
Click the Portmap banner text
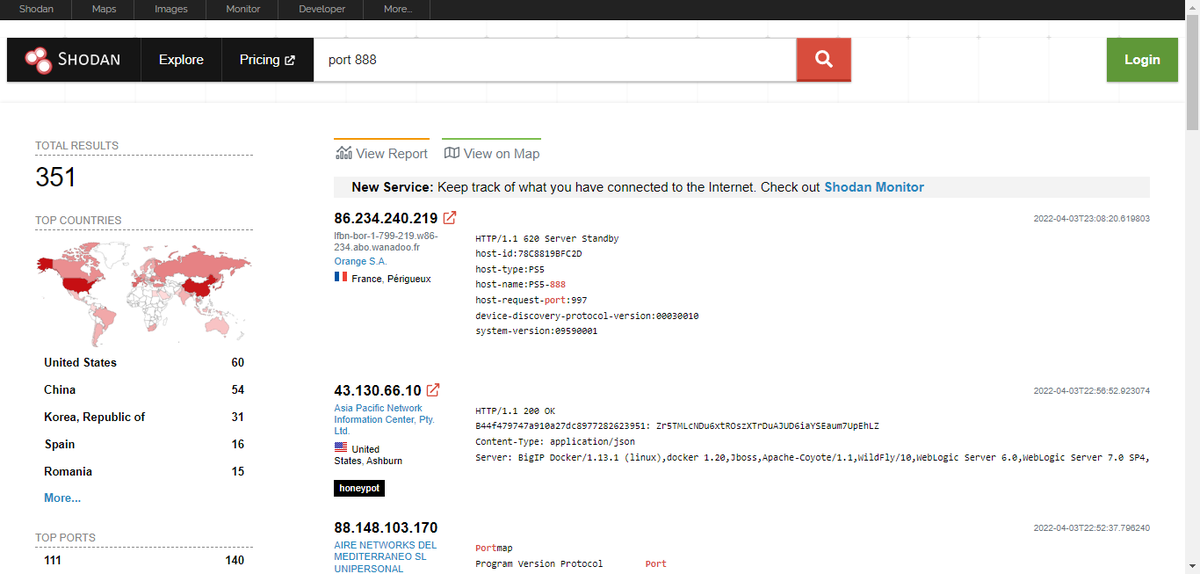pyautogui.click(x=493, y=548)
